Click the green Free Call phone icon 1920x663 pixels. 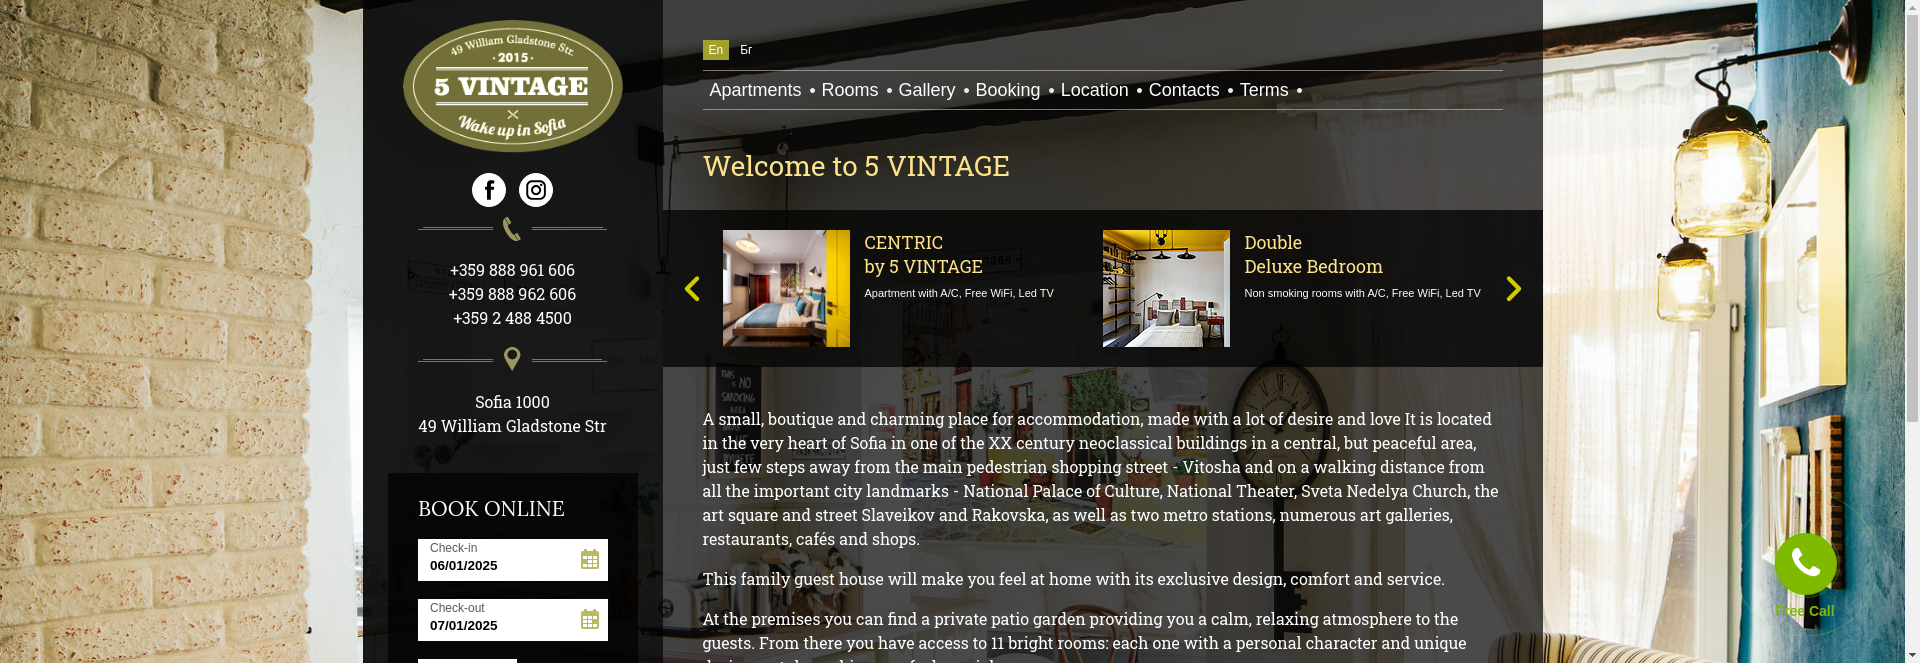1805,564
